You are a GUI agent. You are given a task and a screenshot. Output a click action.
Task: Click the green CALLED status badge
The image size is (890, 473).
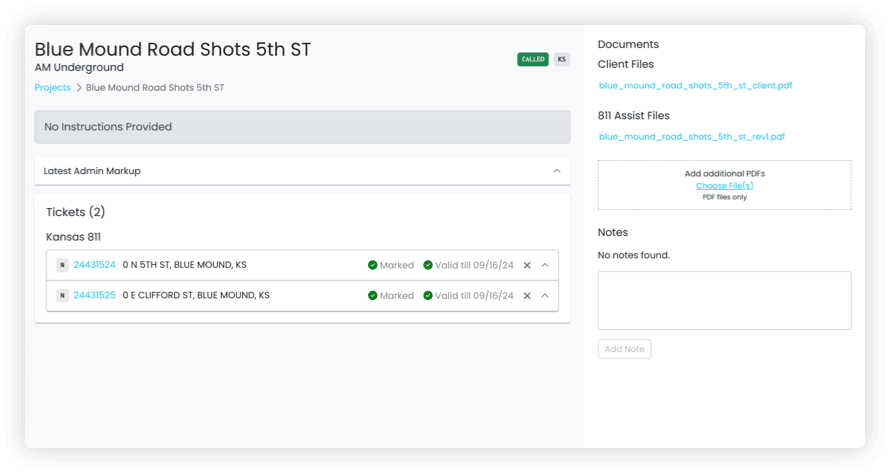click(533, 59)
